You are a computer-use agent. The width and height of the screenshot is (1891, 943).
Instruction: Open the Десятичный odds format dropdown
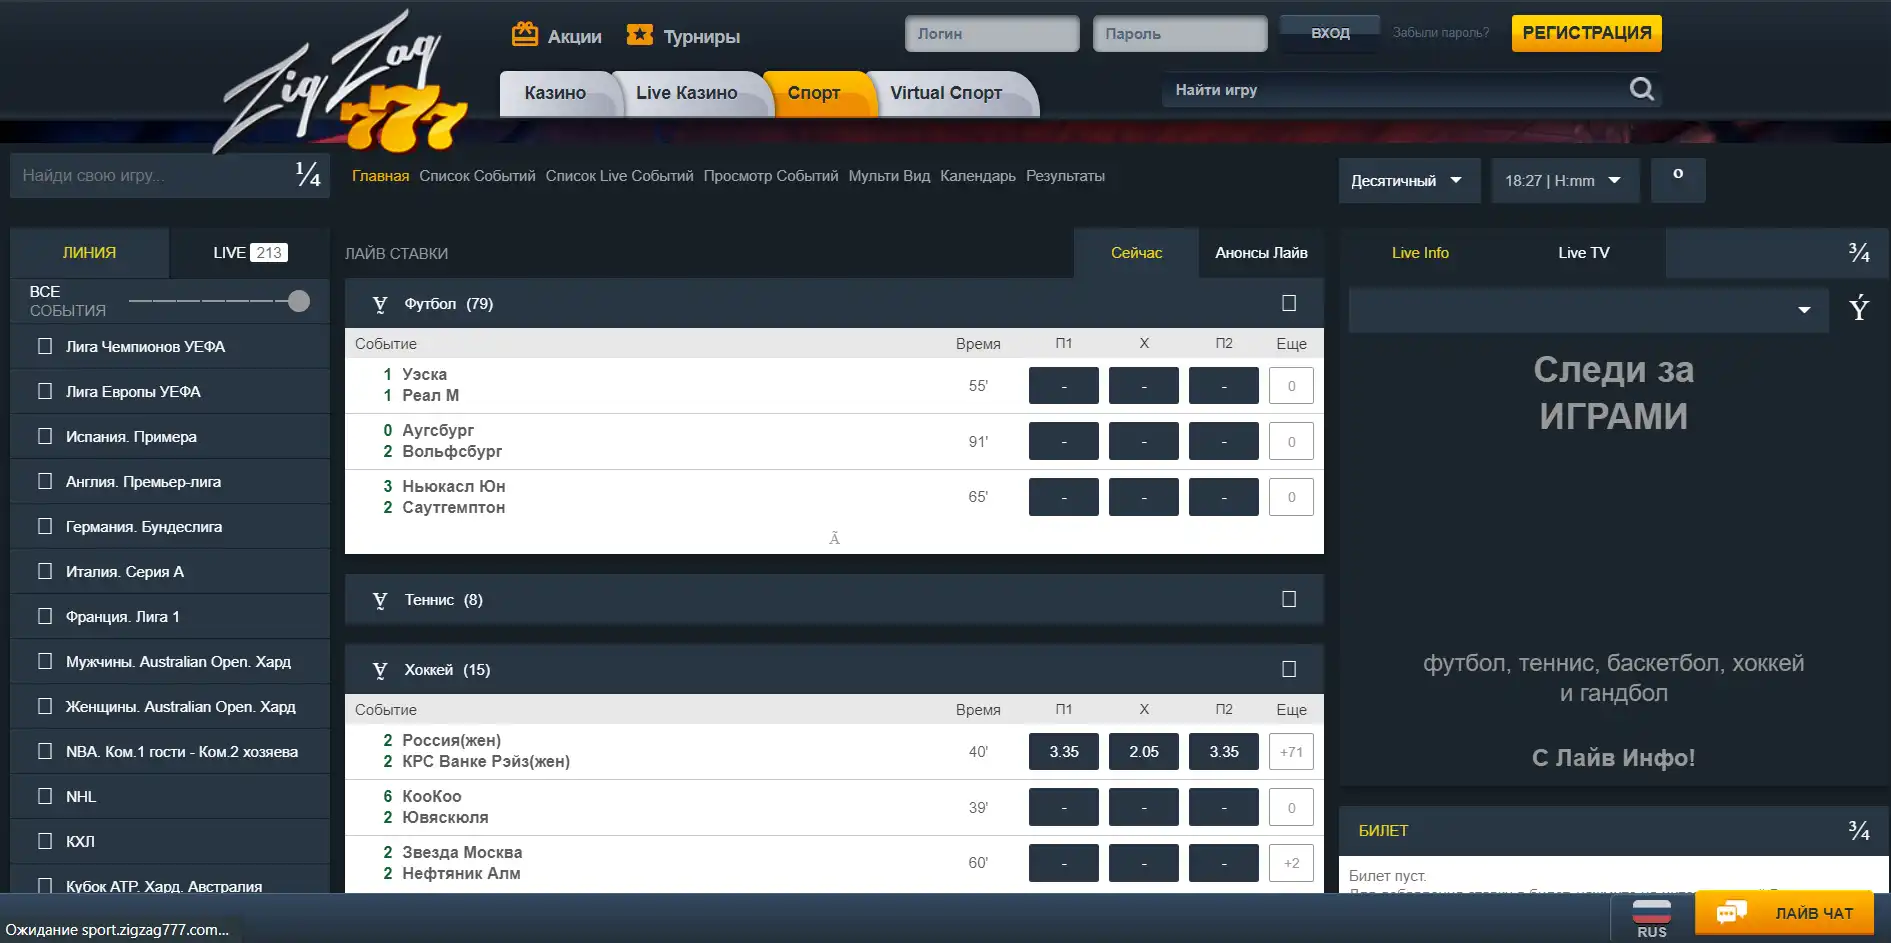pos(1408,181)
